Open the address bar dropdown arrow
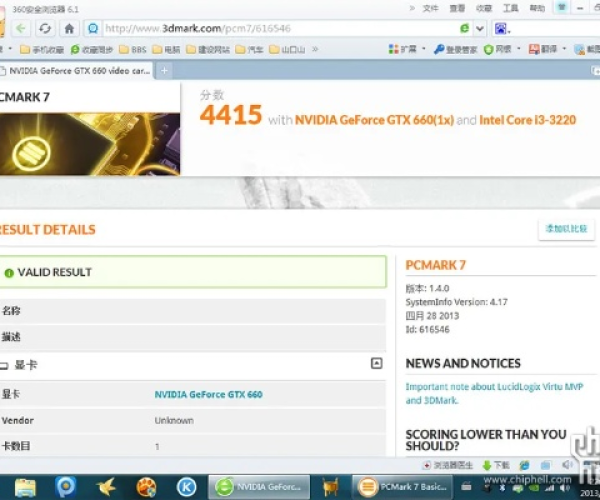This screenshot has width=600, height=500. tap(480, 28)
